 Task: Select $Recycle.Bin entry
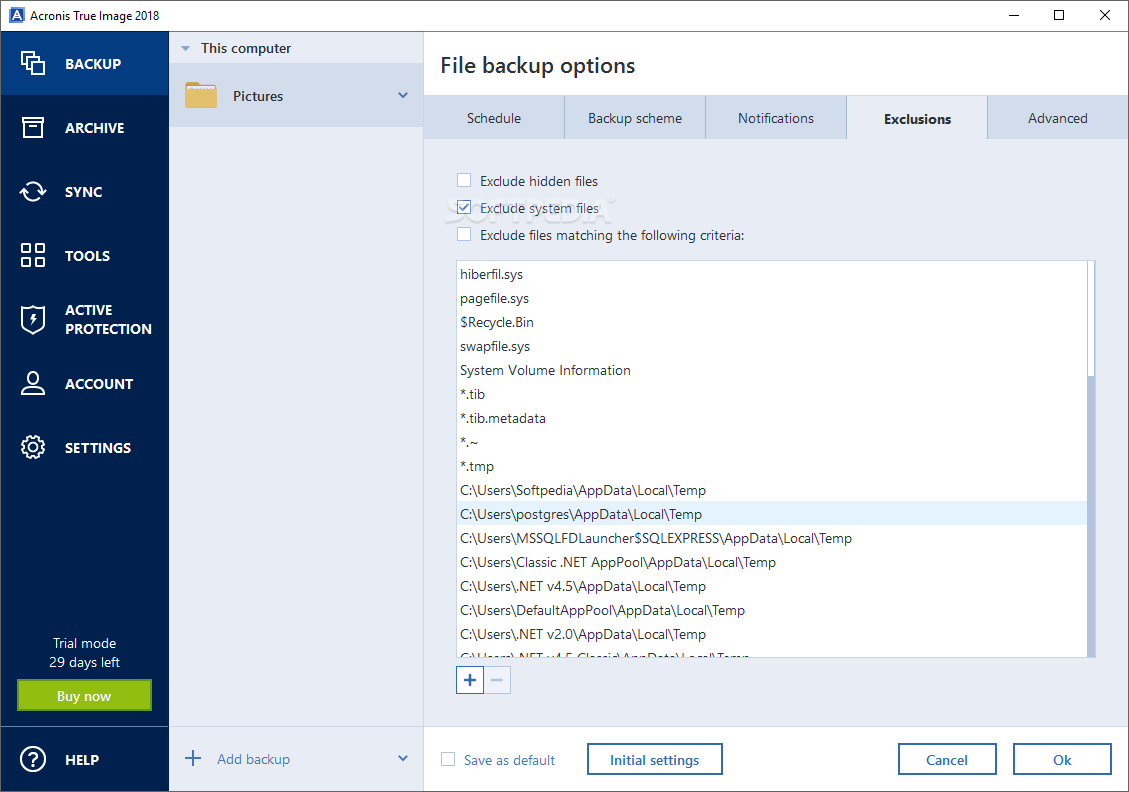771,322
